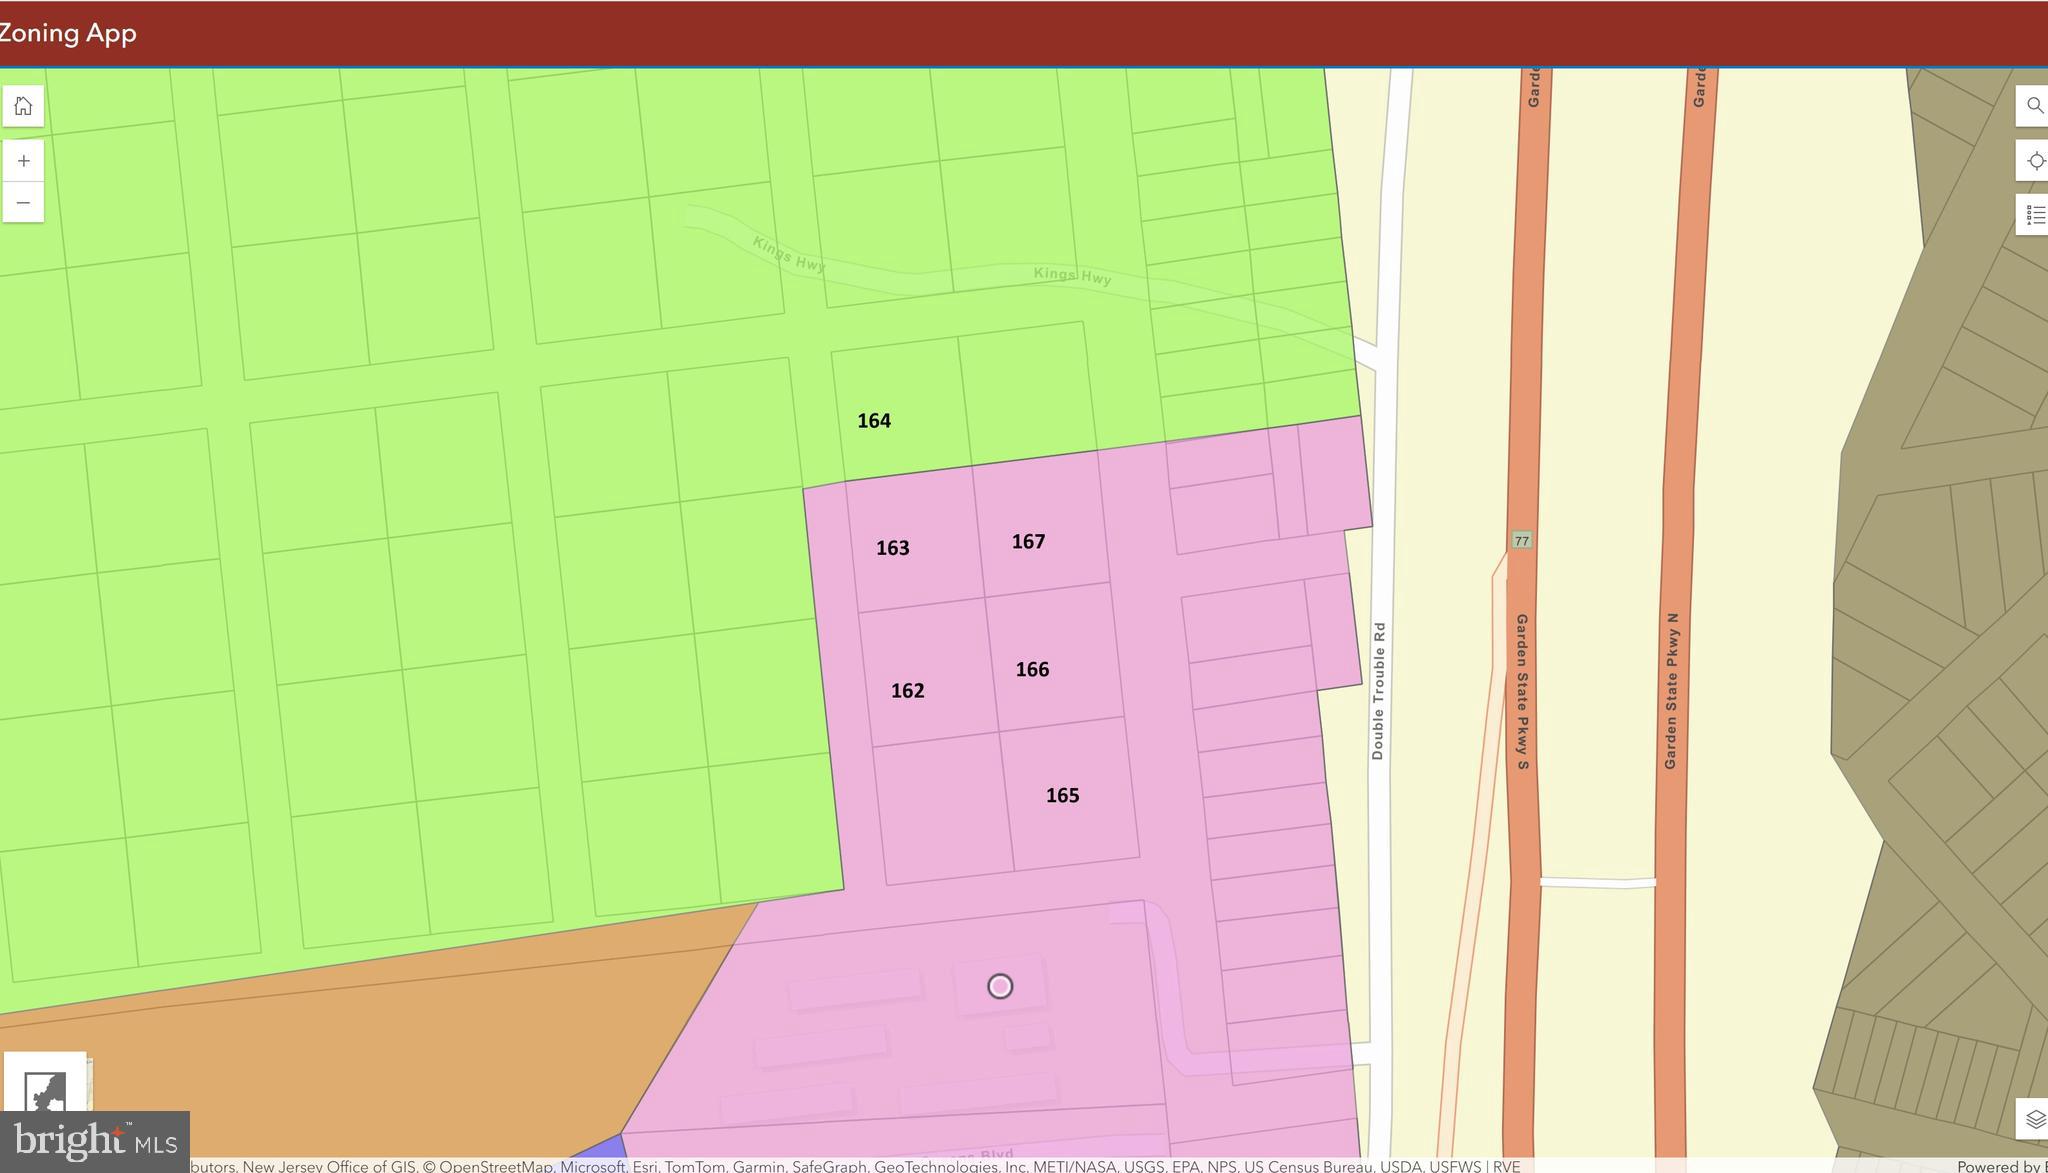The width and height of the screenshot is (2048, 1173).
Task: Click the Home default extent button
Action: 23,106
